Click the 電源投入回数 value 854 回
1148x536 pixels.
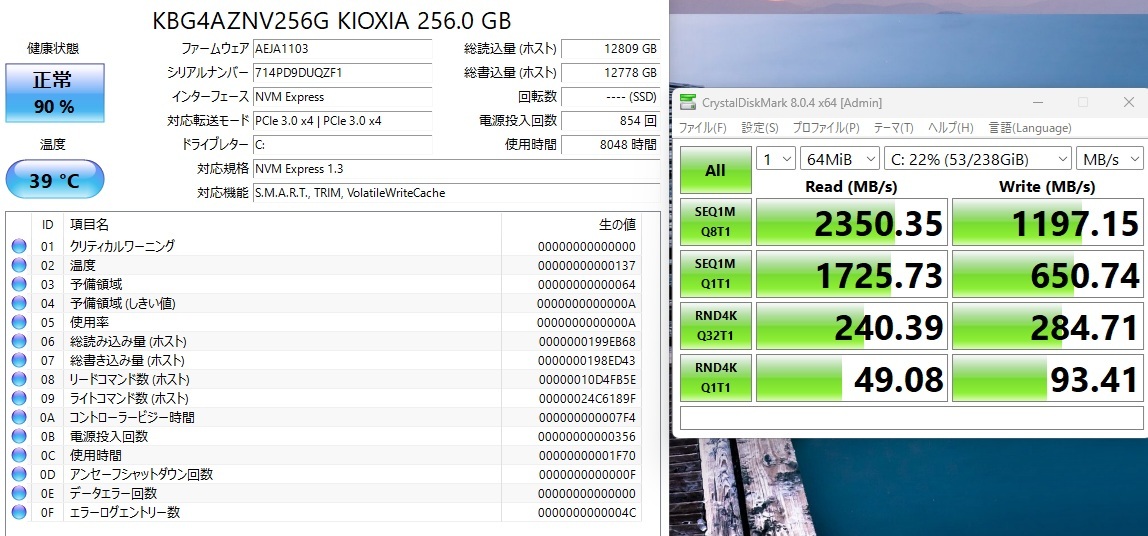[610, 121]
